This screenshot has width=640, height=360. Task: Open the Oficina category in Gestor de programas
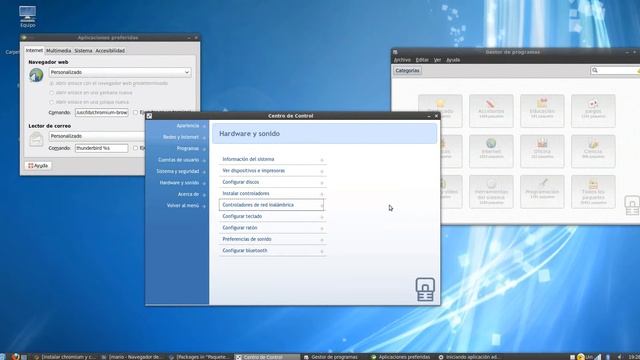[542, 151]
